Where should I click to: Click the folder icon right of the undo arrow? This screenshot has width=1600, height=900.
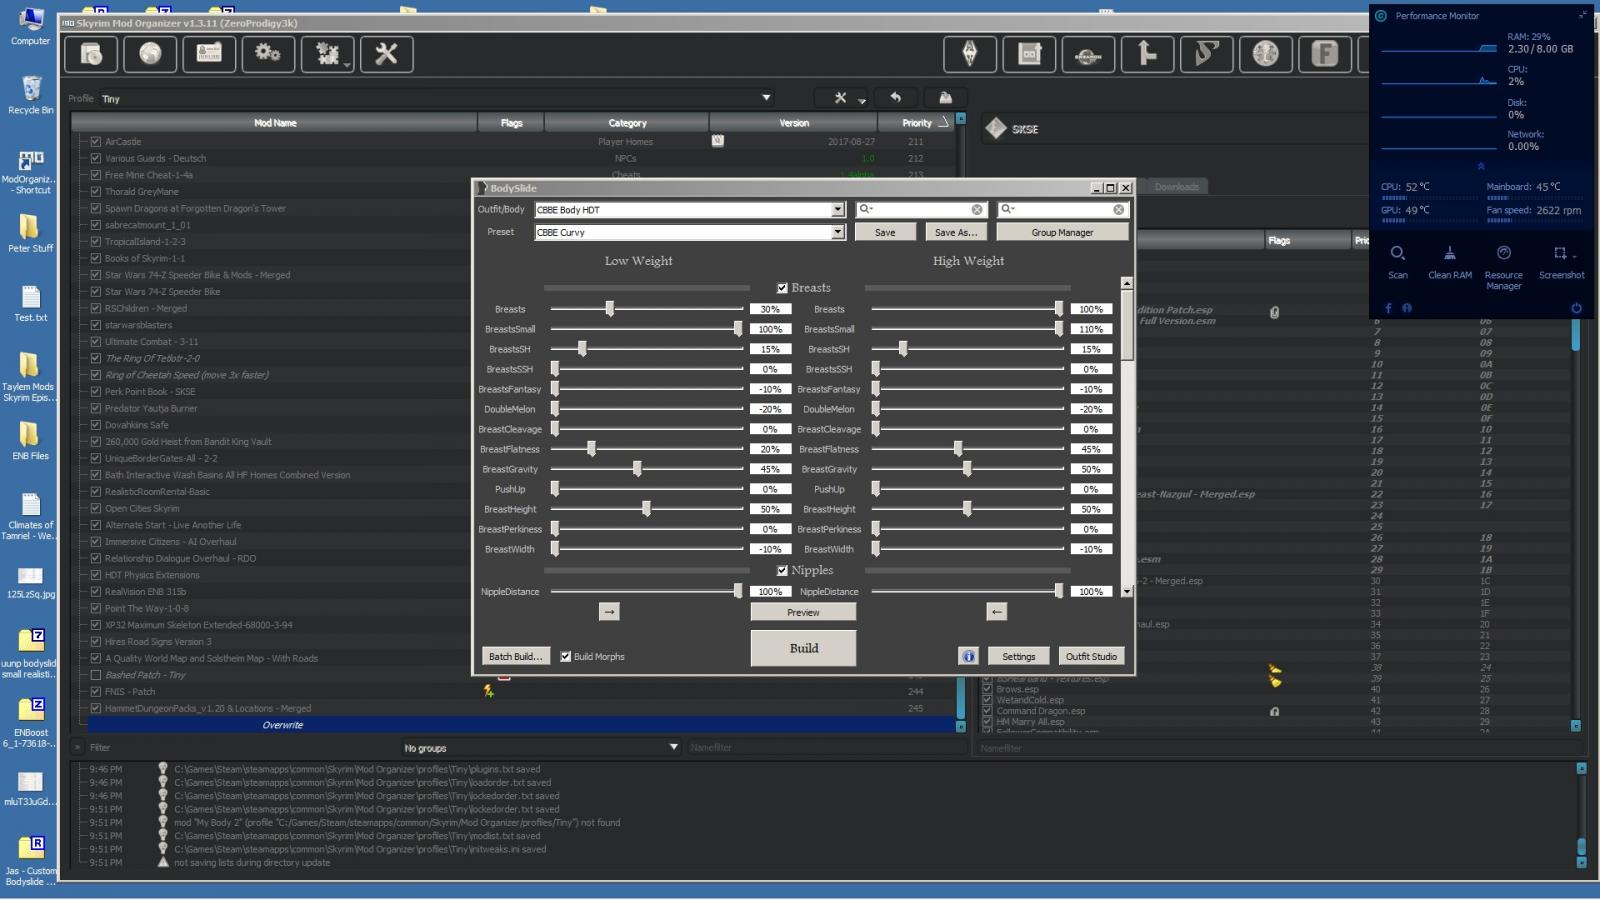pos(945,98)
